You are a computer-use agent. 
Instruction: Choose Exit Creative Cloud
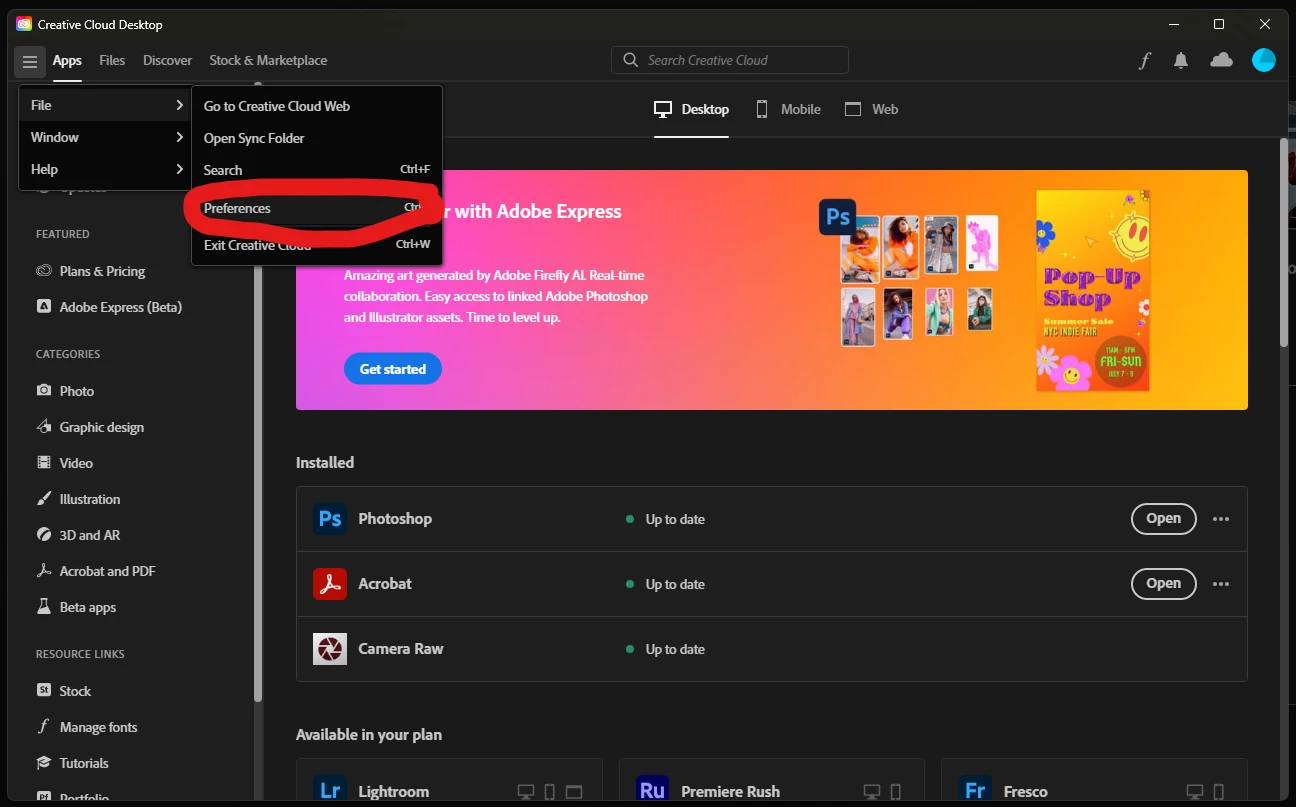pyautogui.click(x=317, y=245)
